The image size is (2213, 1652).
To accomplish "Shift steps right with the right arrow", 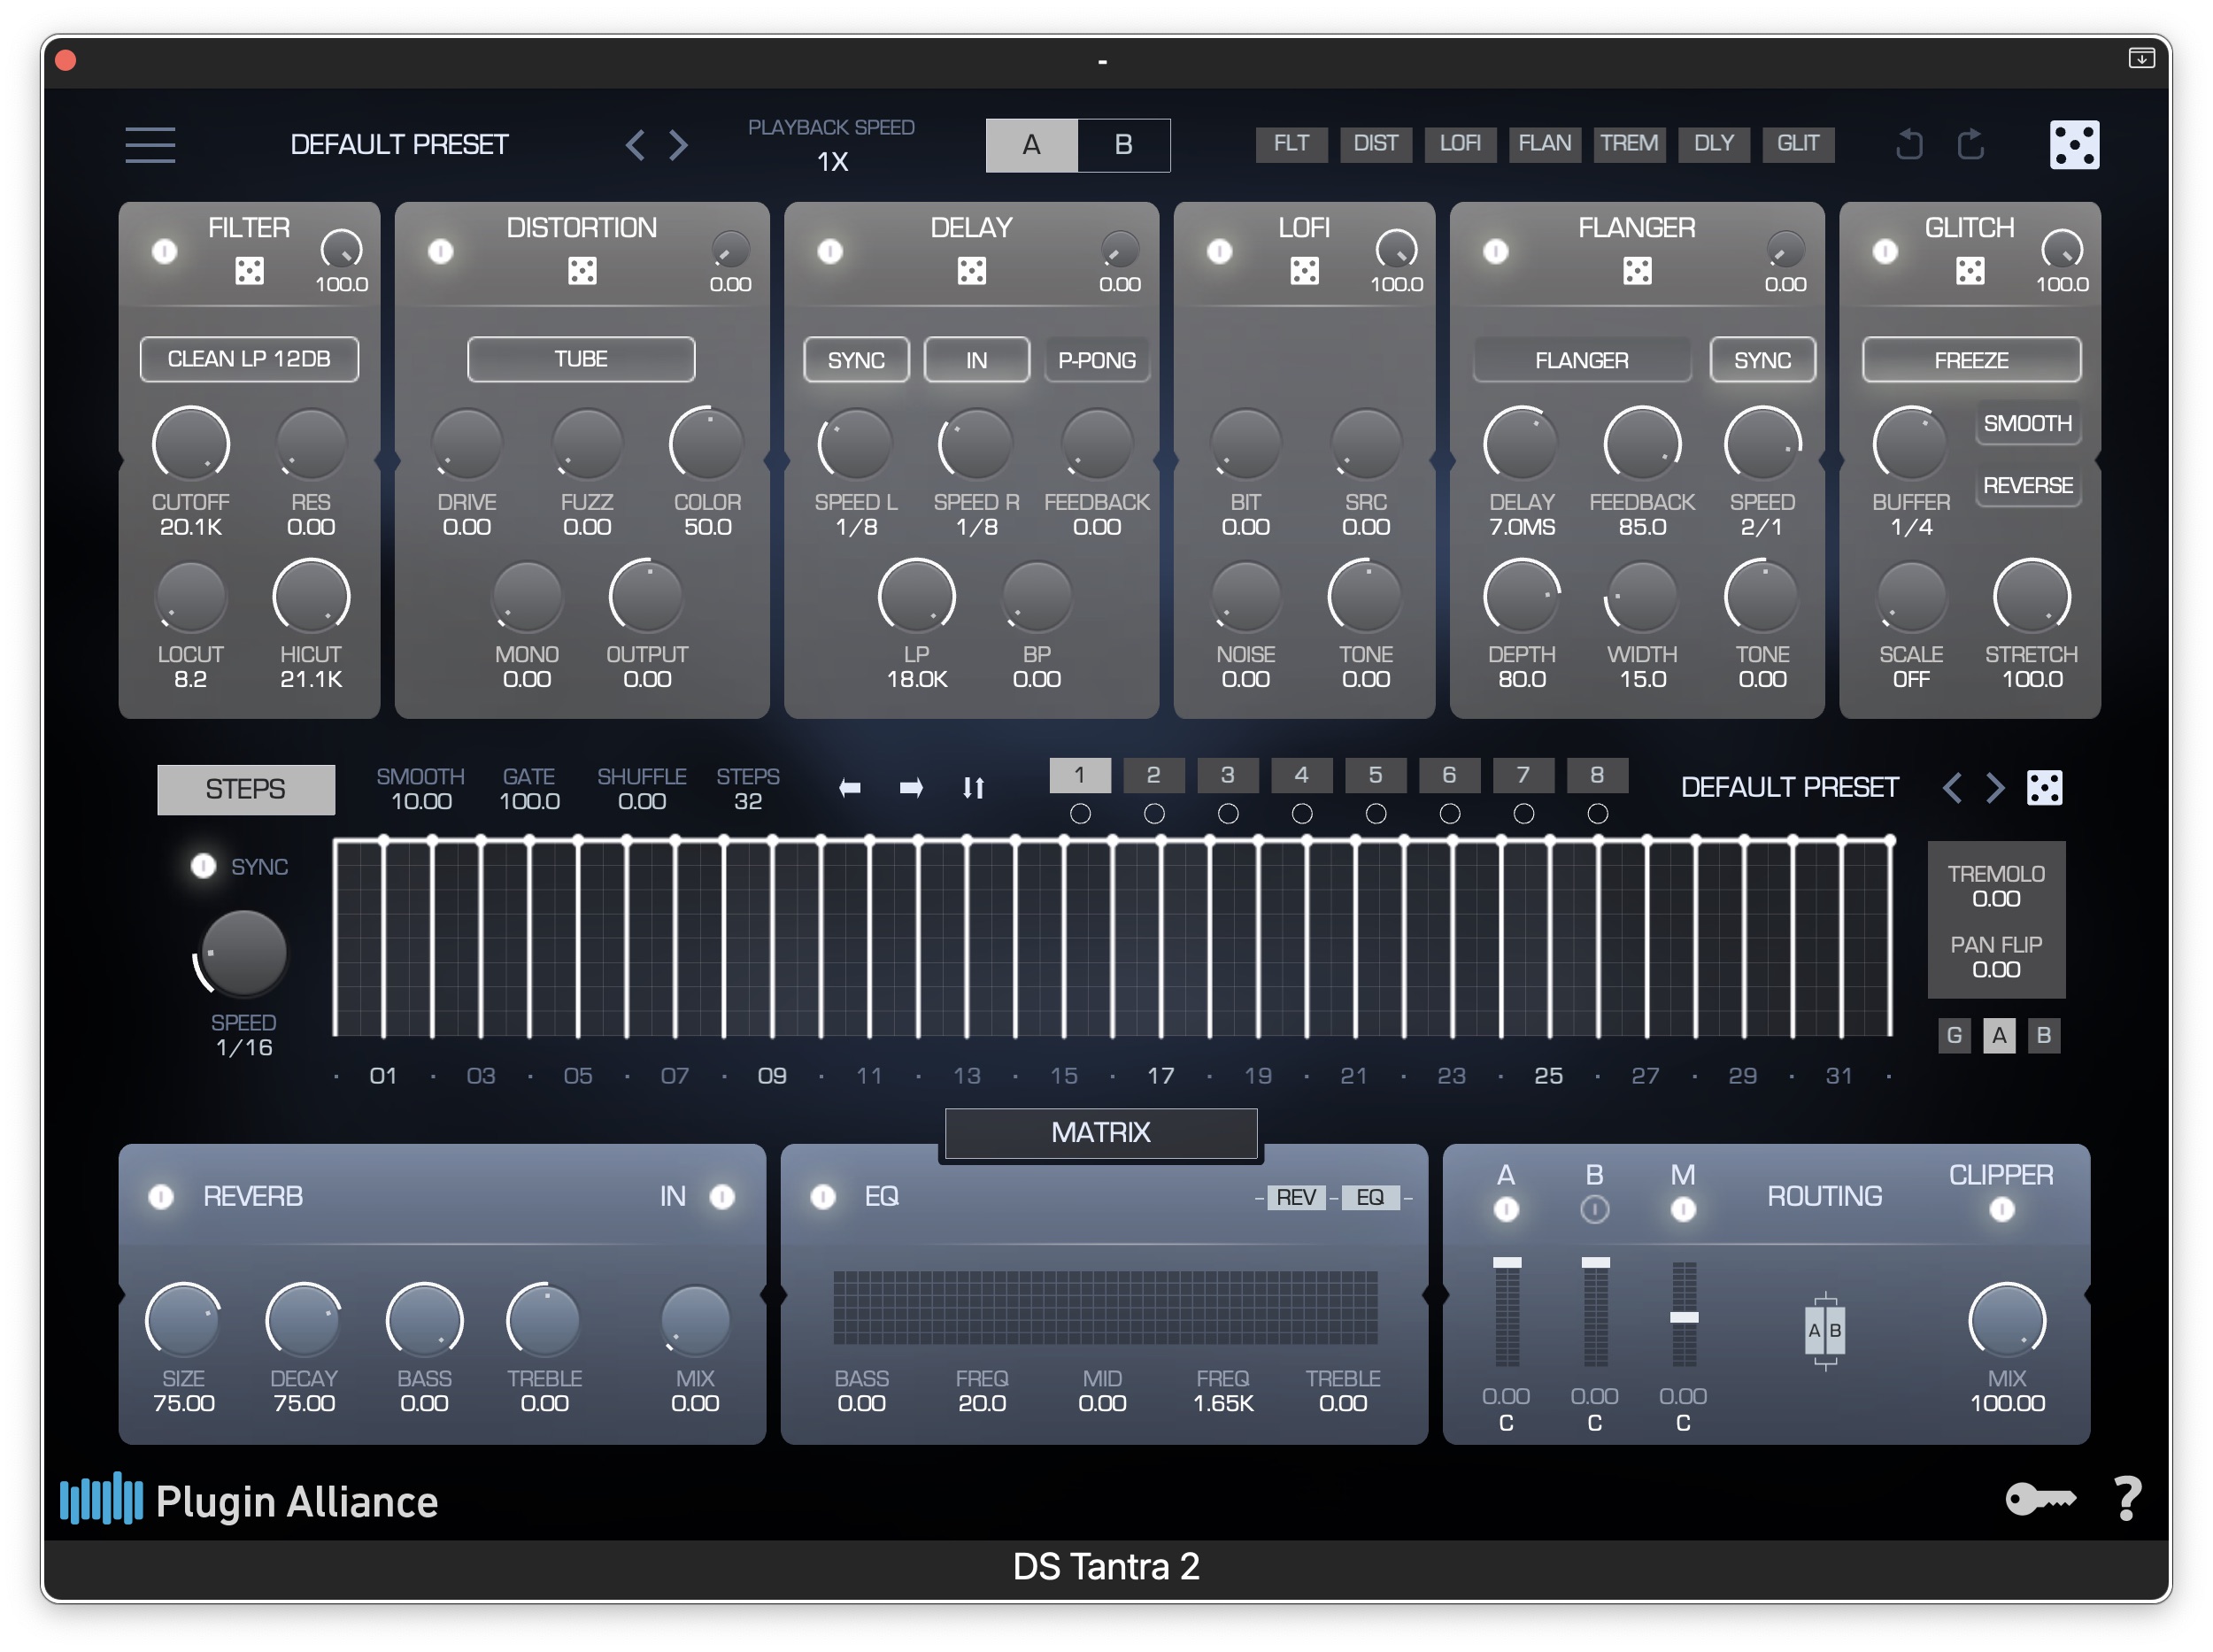I will click(910, 788).
